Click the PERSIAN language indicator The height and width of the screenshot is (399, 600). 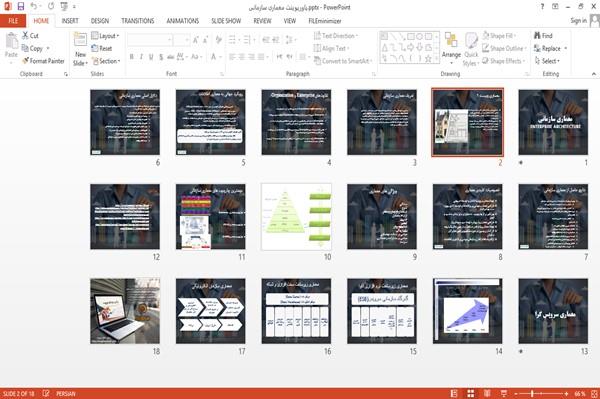click(66, 393)
